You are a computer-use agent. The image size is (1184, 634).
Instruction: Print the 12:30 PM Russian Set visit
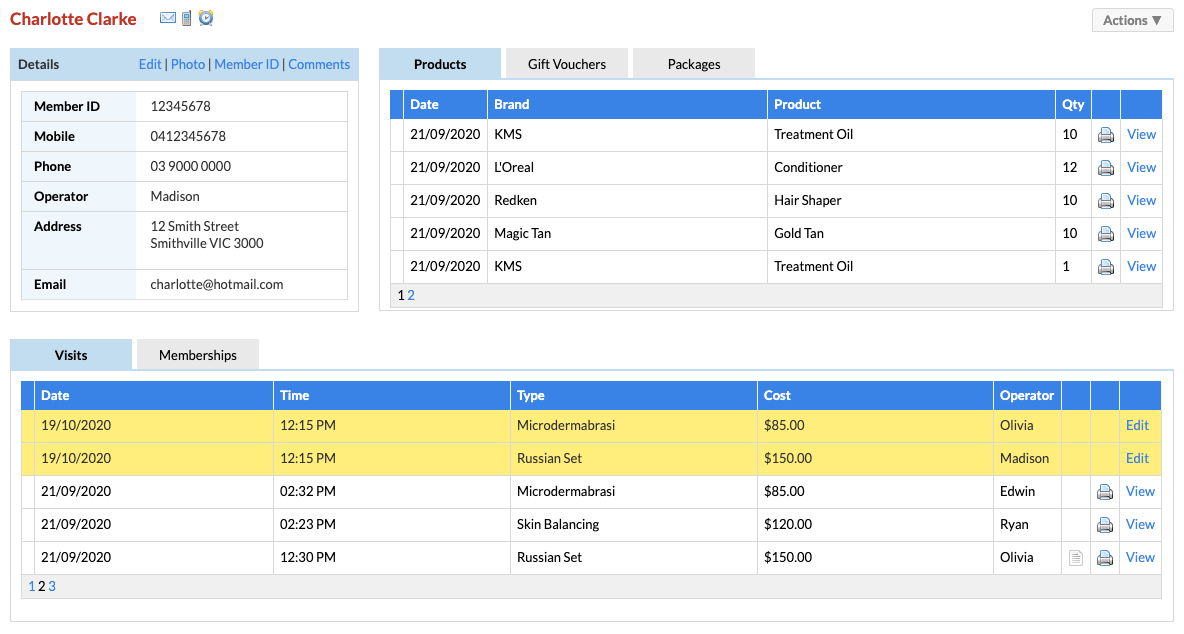pyautogui.click(x=1105, y=558)
